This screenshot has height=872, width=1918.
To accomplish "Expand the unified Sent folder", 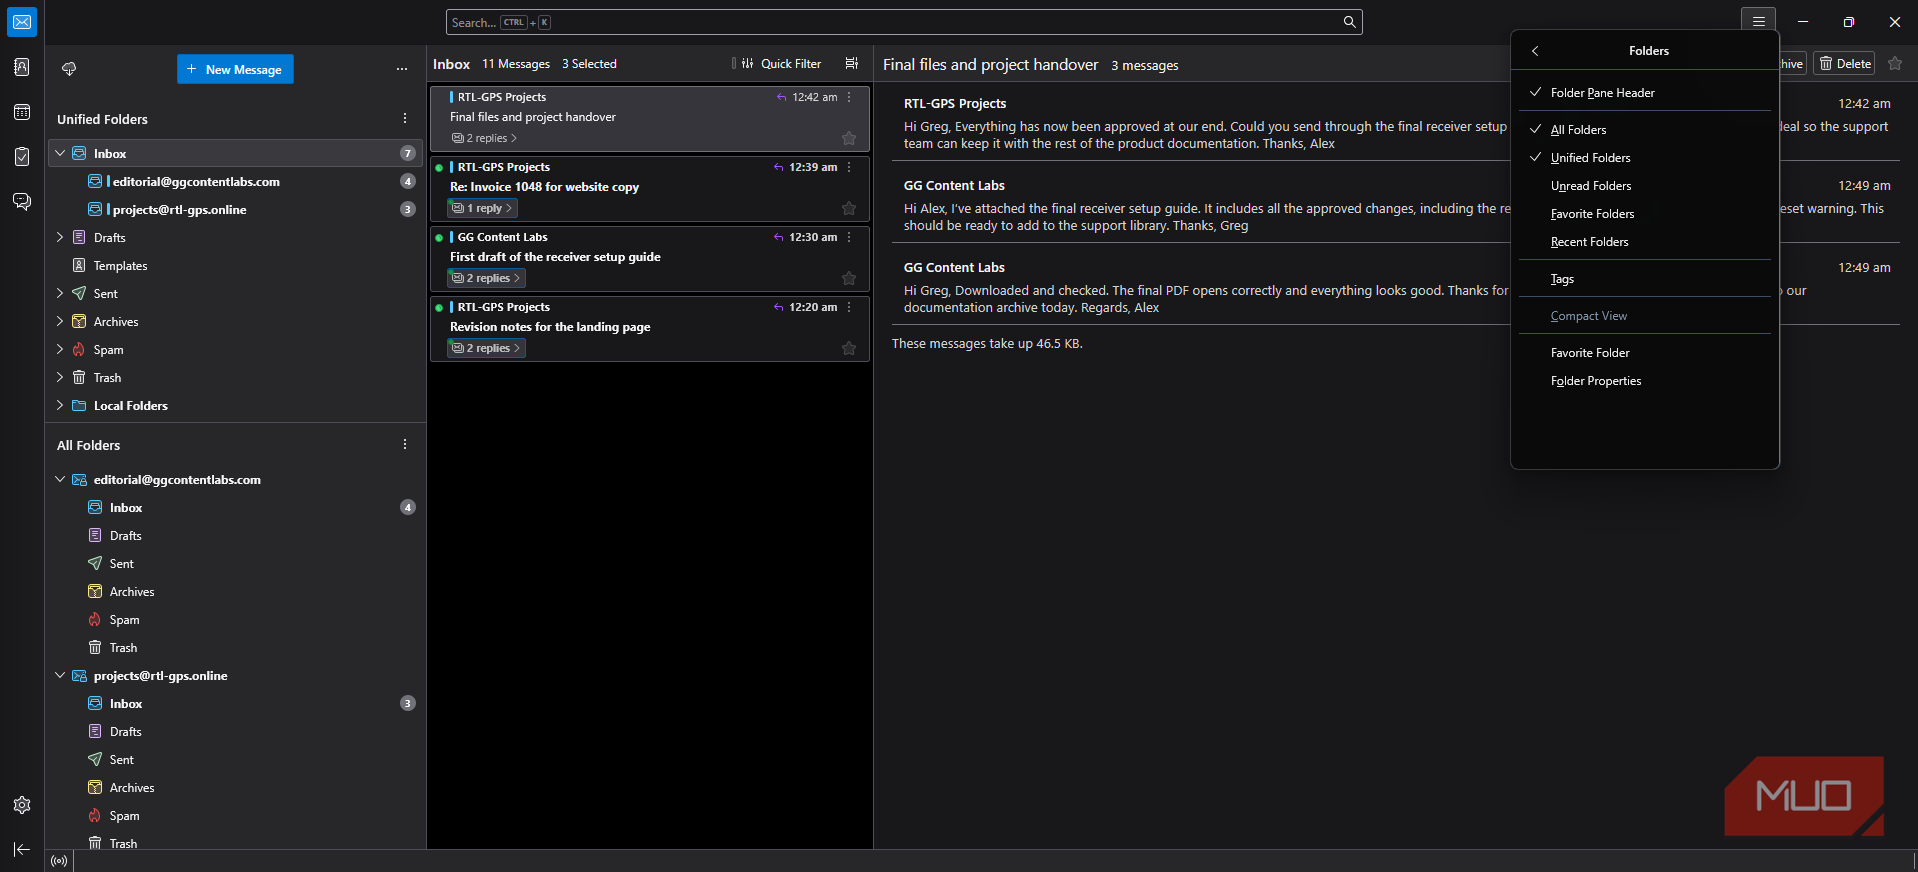I will [x=60, y=293].
